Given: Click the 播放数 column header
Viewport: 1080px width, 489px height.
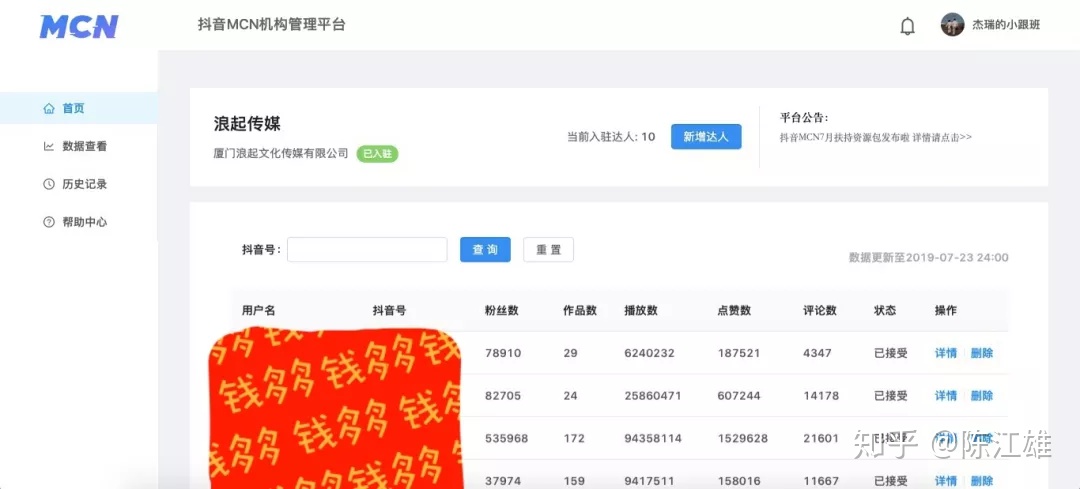Looking at the screenshot, I should (641, 311).
